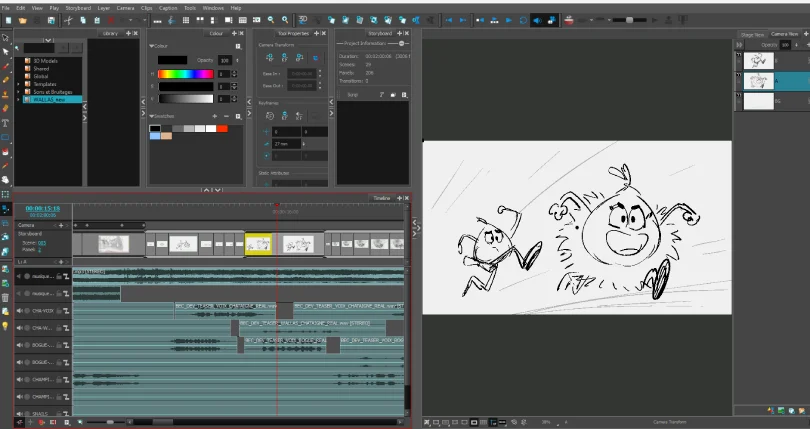Click the red Delete X icon

point(111,20)
